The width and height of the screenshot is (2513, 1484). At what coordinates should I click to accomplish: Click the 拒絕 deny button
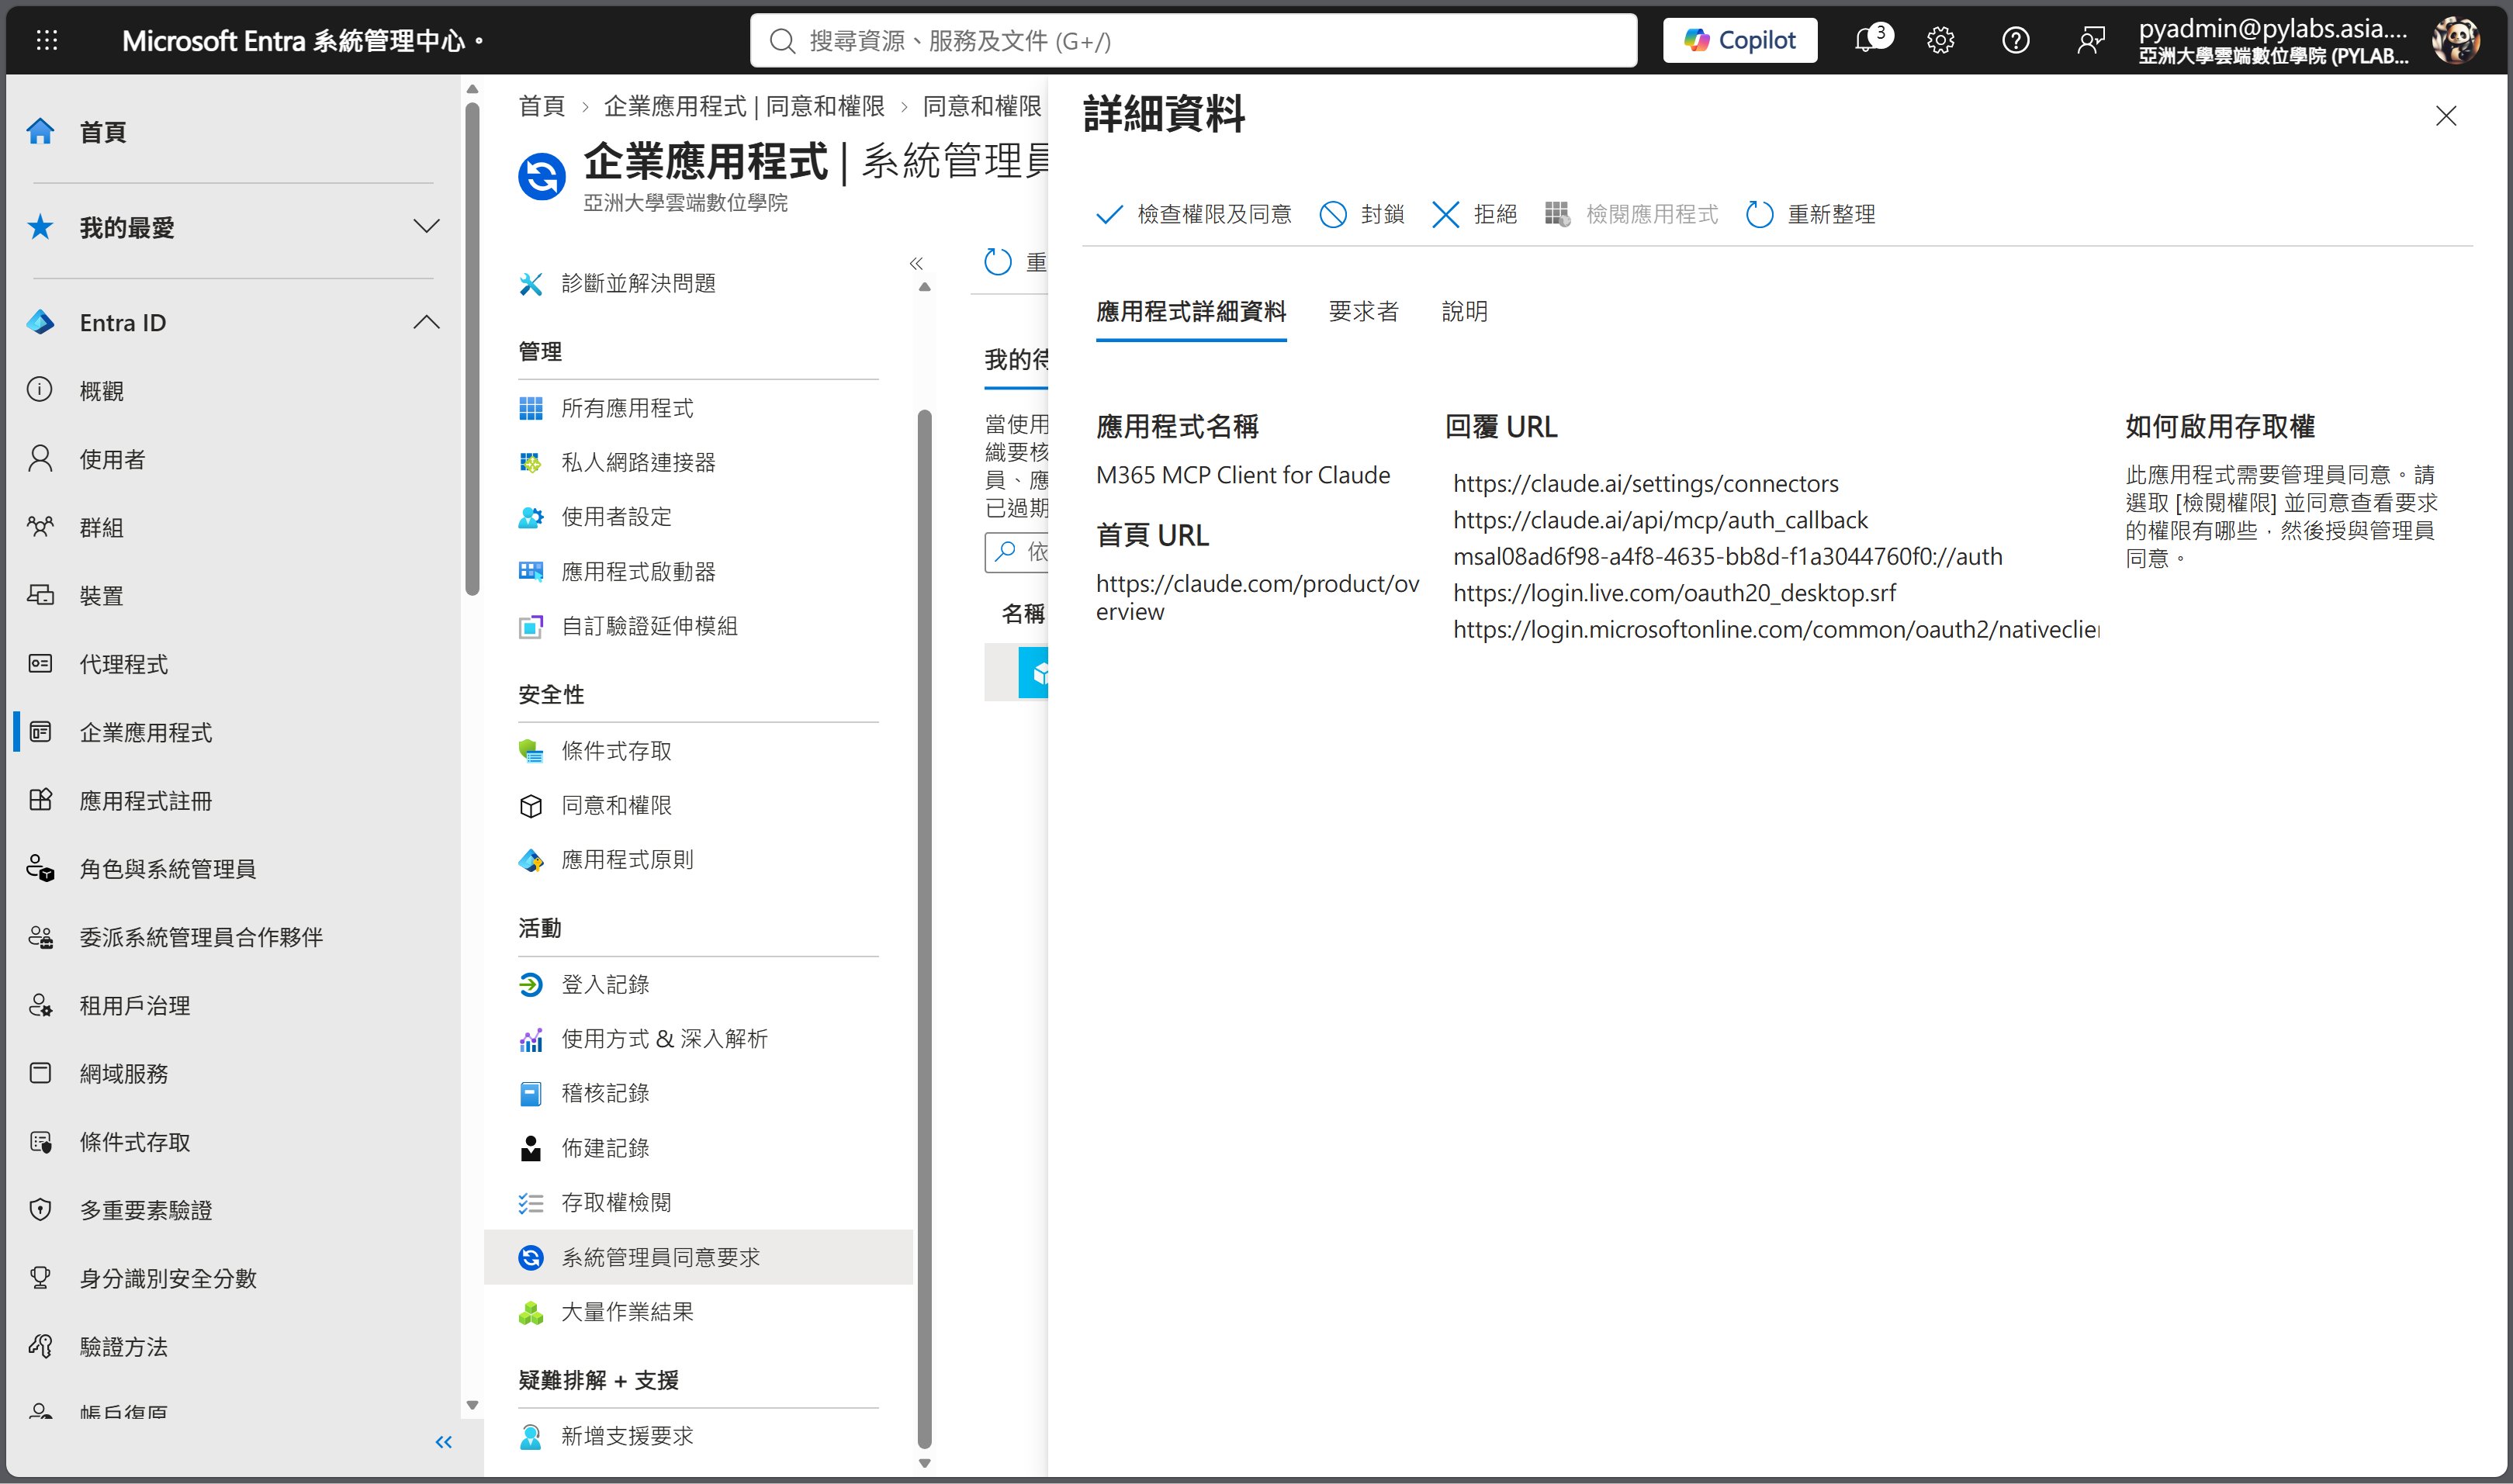[x=1475, y=214]
